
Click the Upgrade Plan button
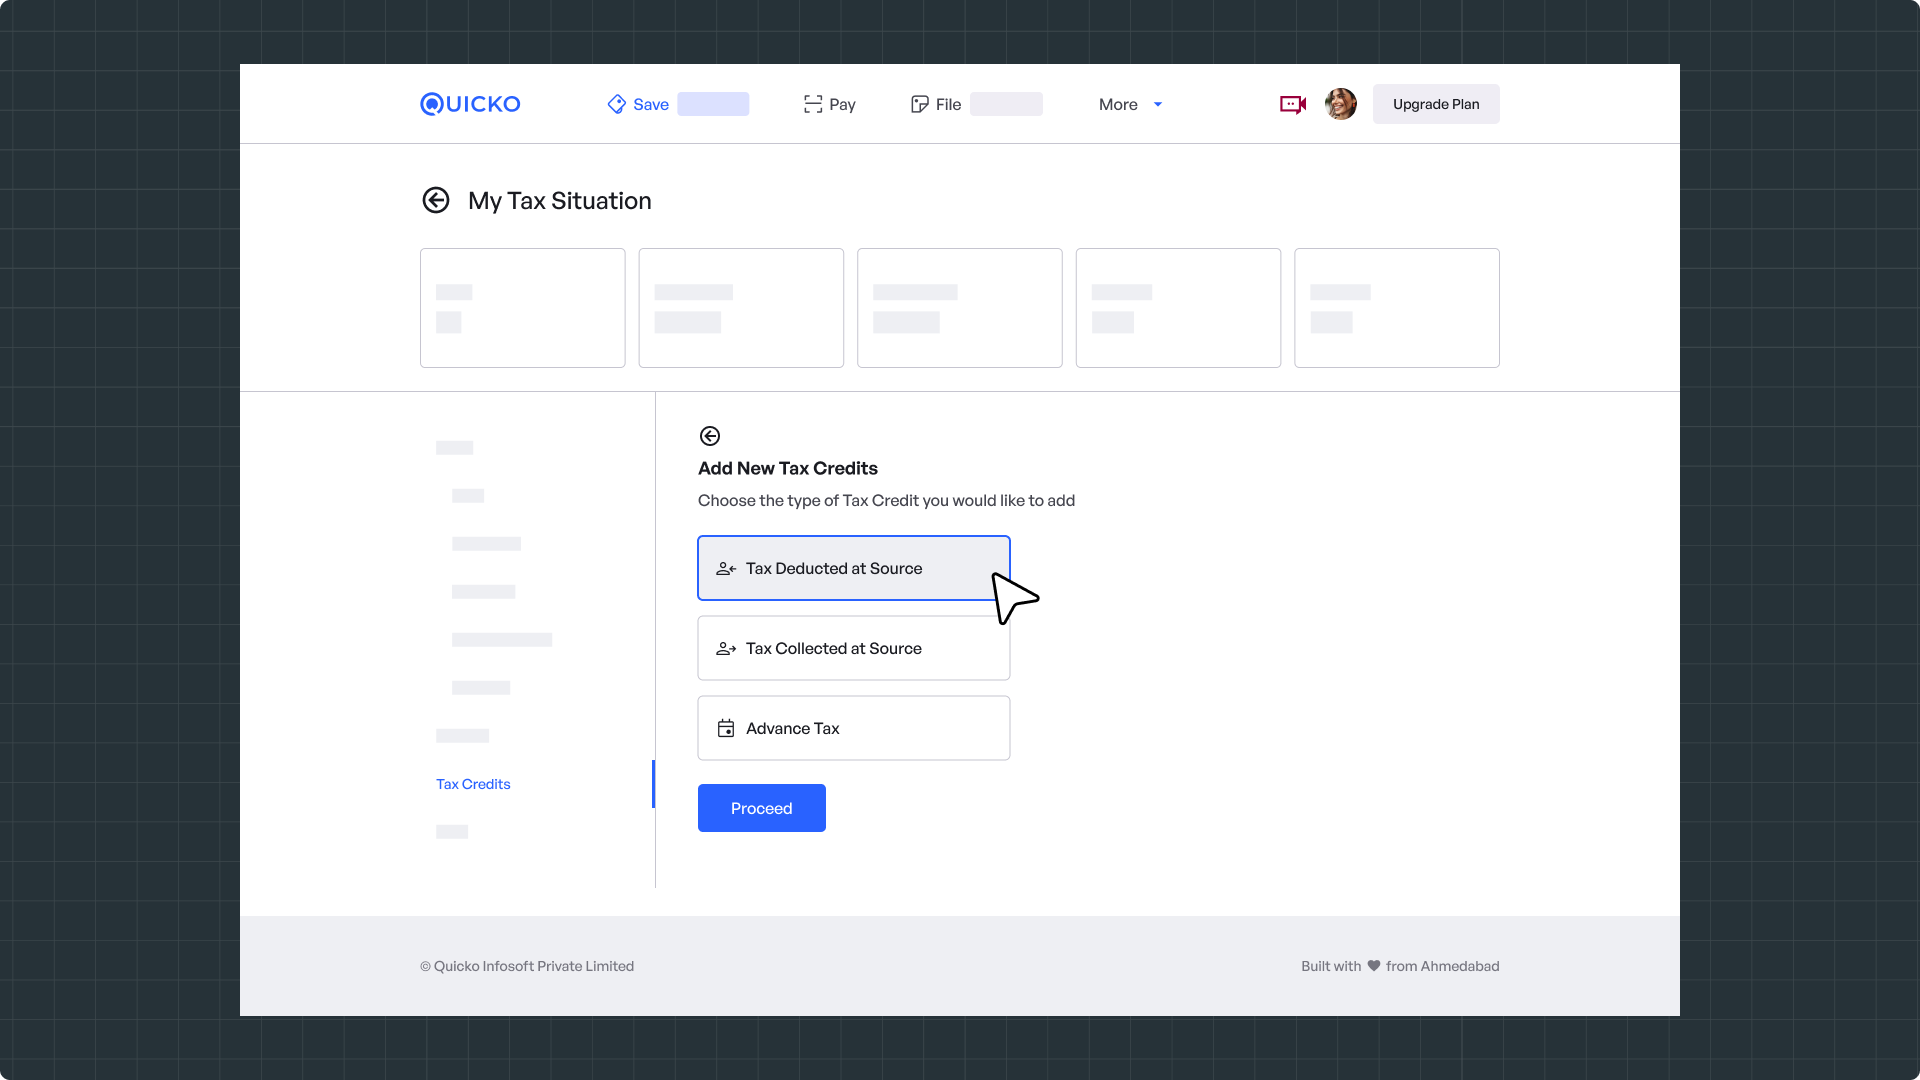tap(1436, 104)
